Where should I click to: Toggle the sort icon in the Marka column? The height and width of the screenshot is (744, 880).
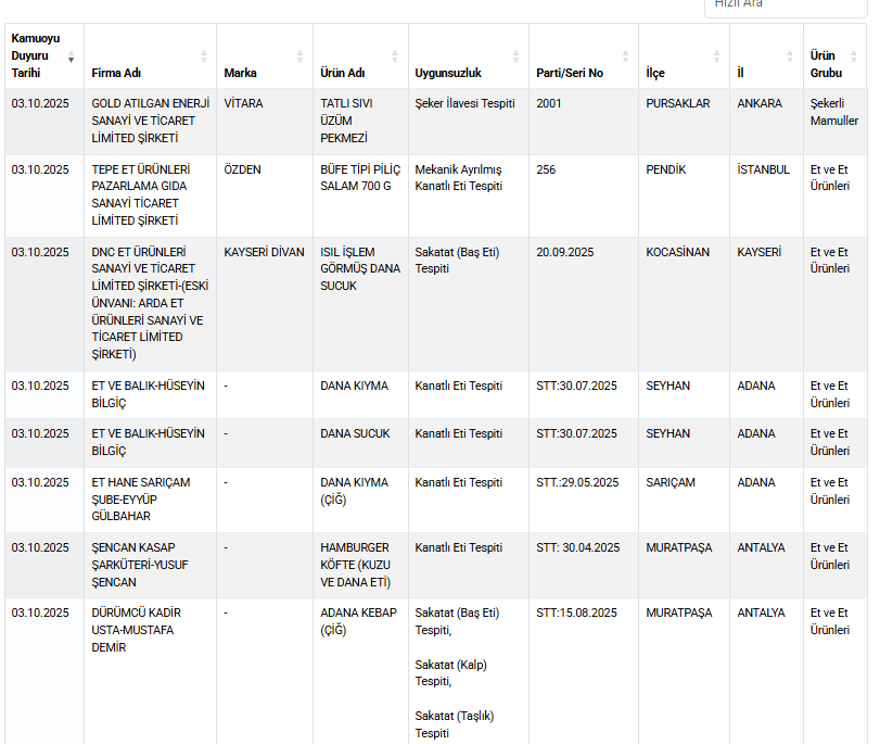coord(301,57)
